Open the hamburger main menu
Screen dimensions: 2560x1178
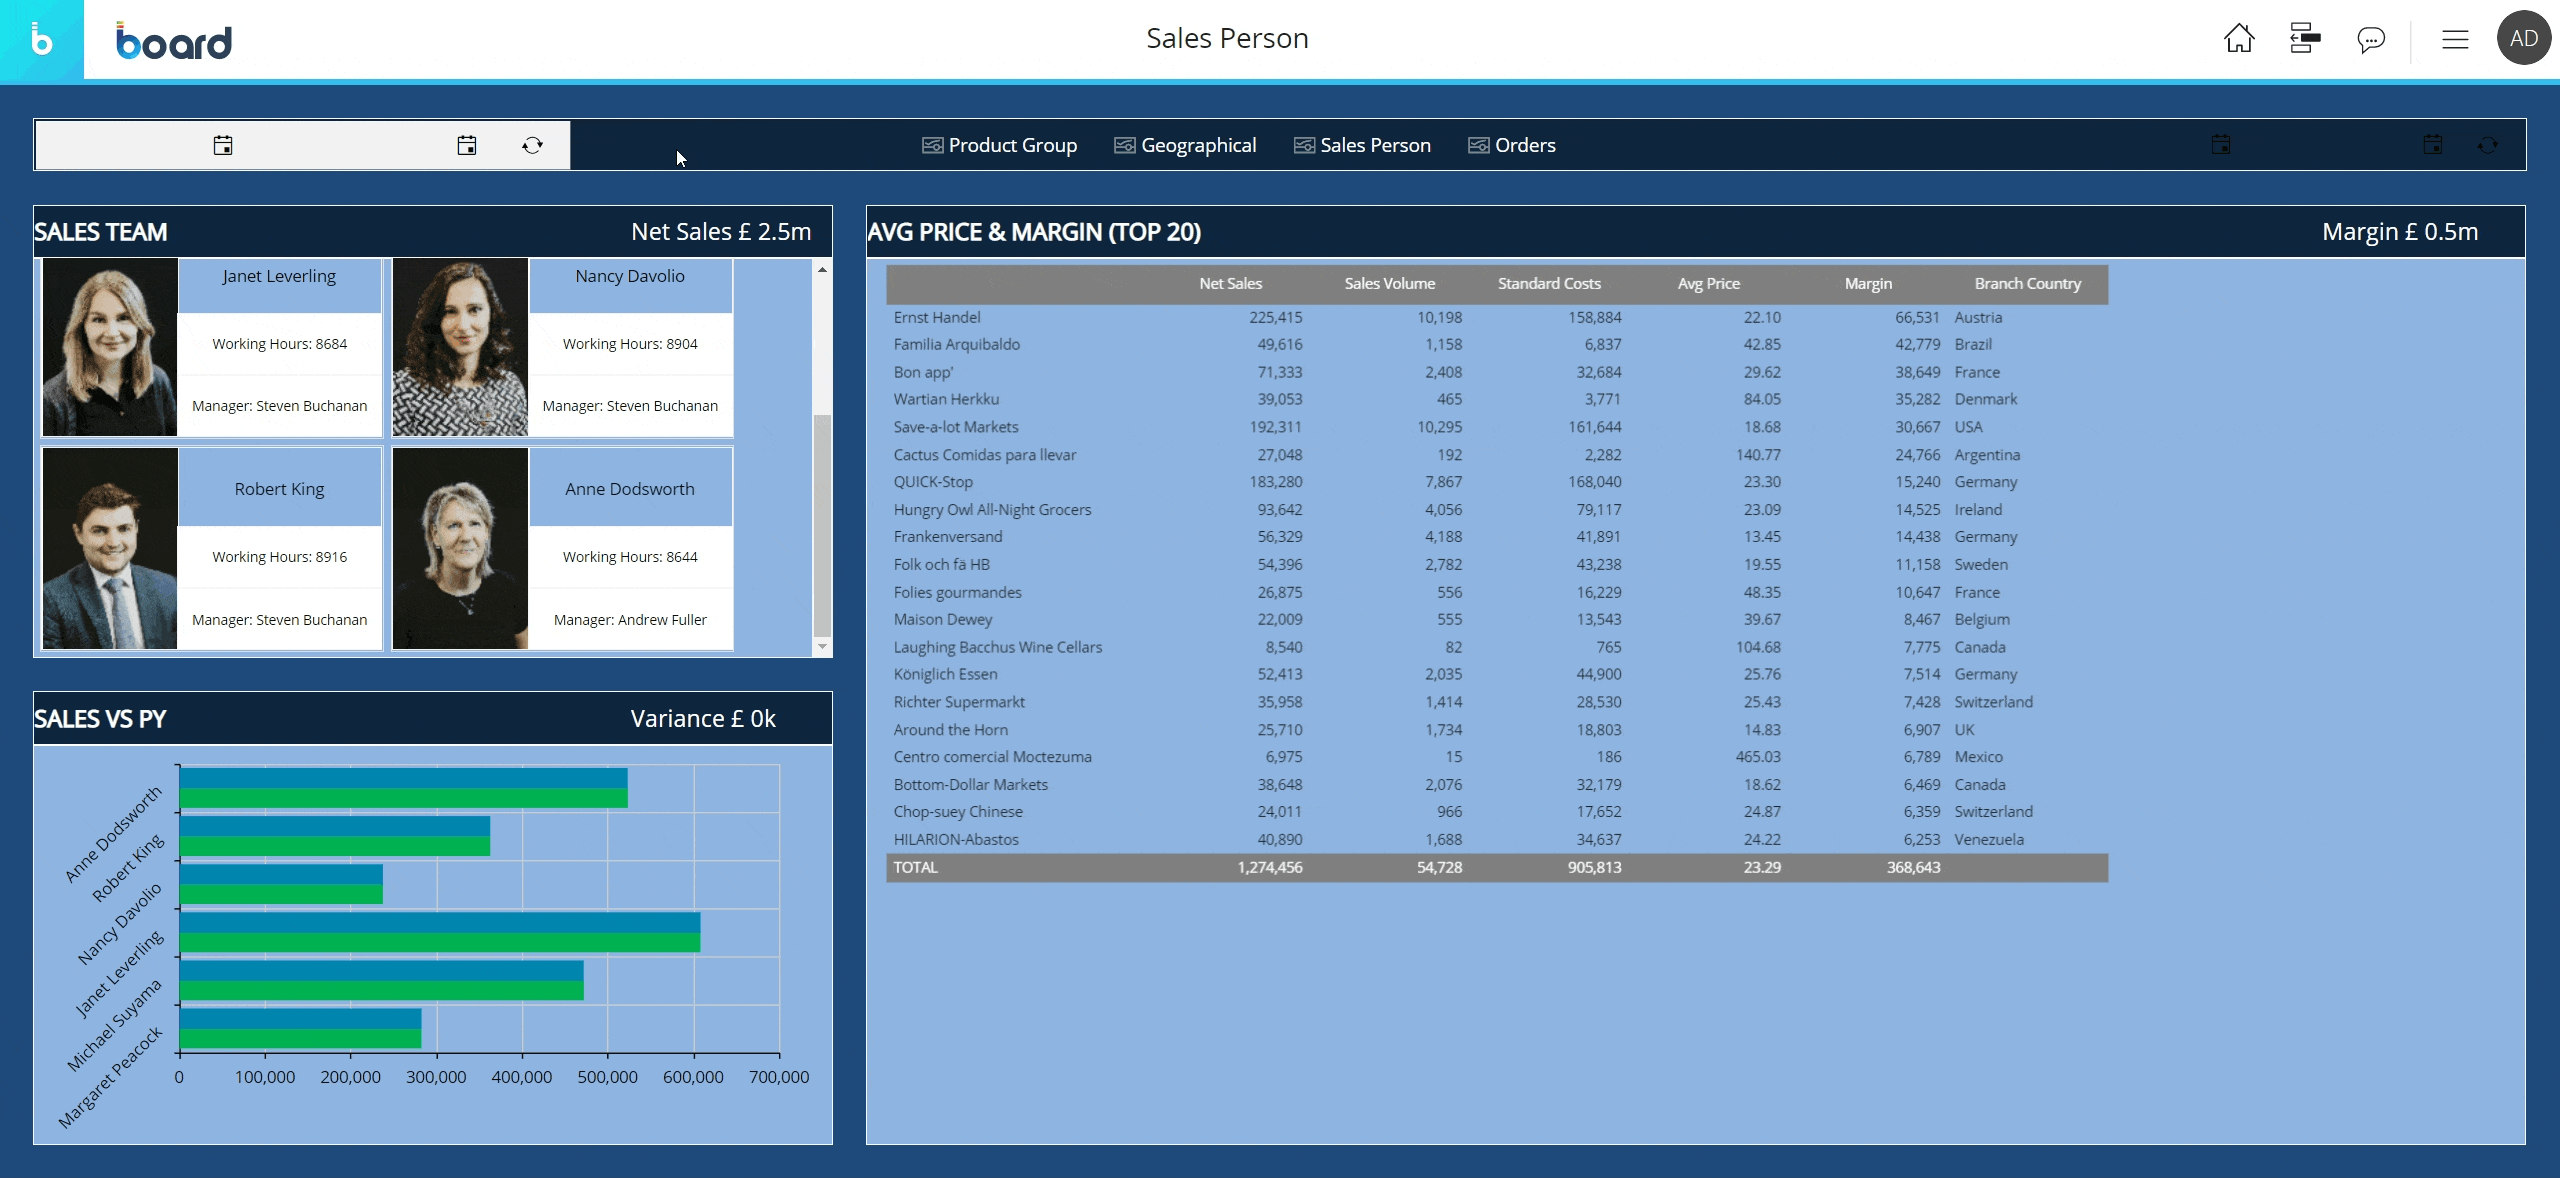pos(2455,40)
